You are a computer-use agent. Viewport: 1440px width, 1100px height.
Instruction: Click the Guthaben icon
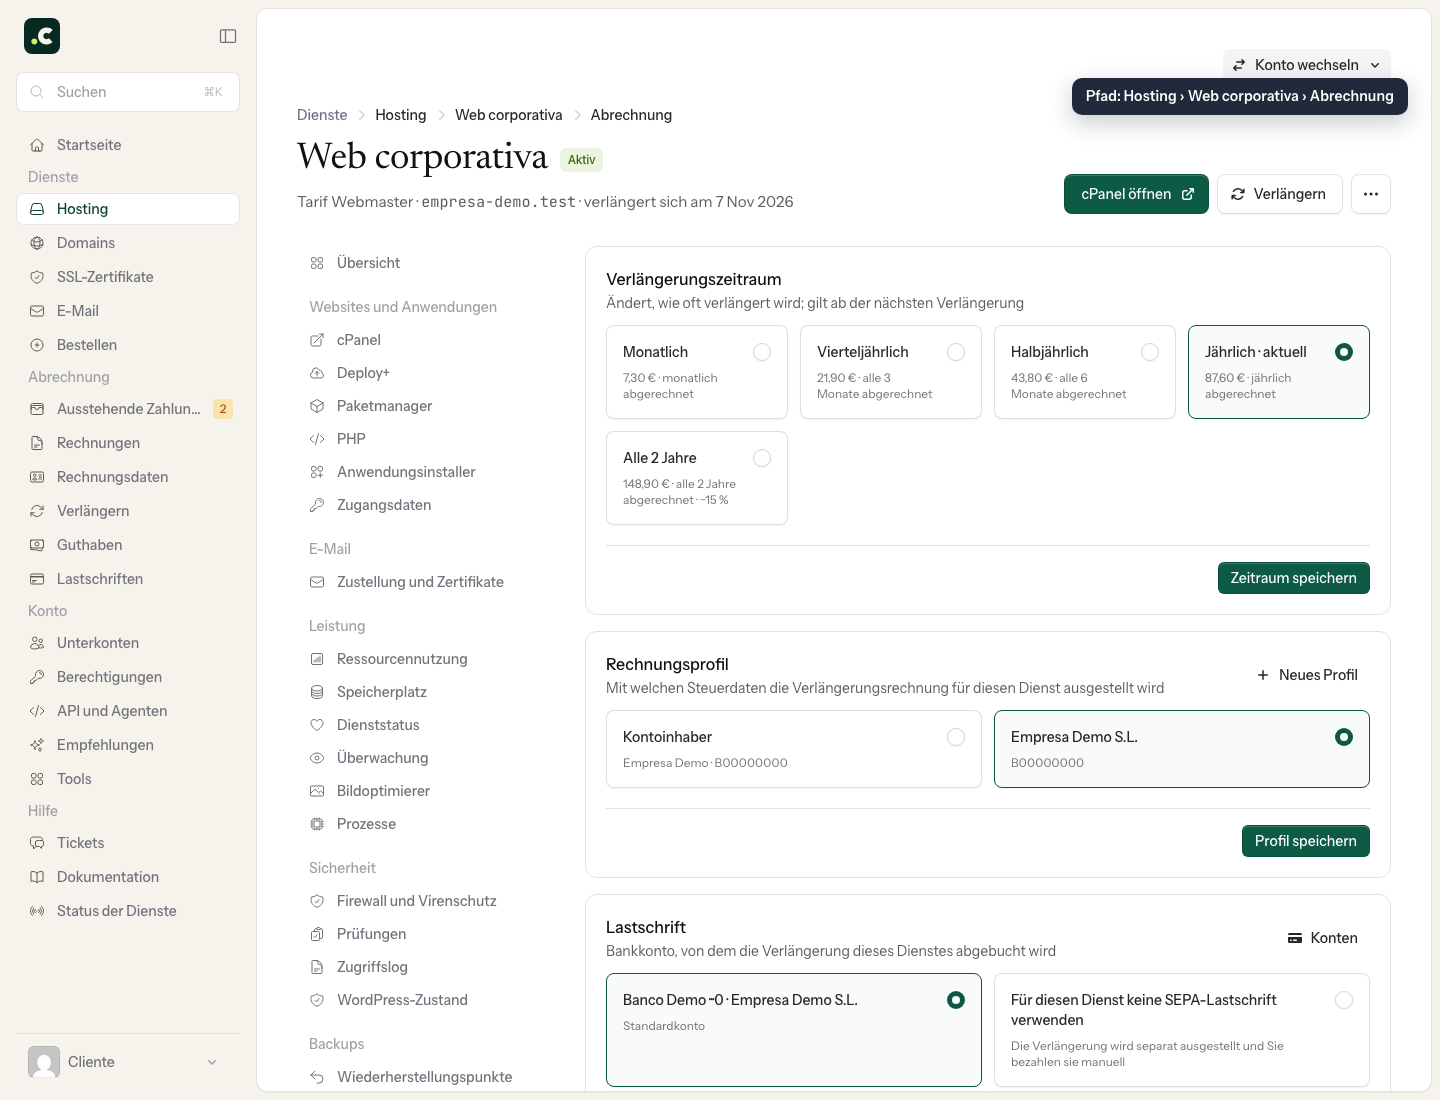(x=37, y=545)
